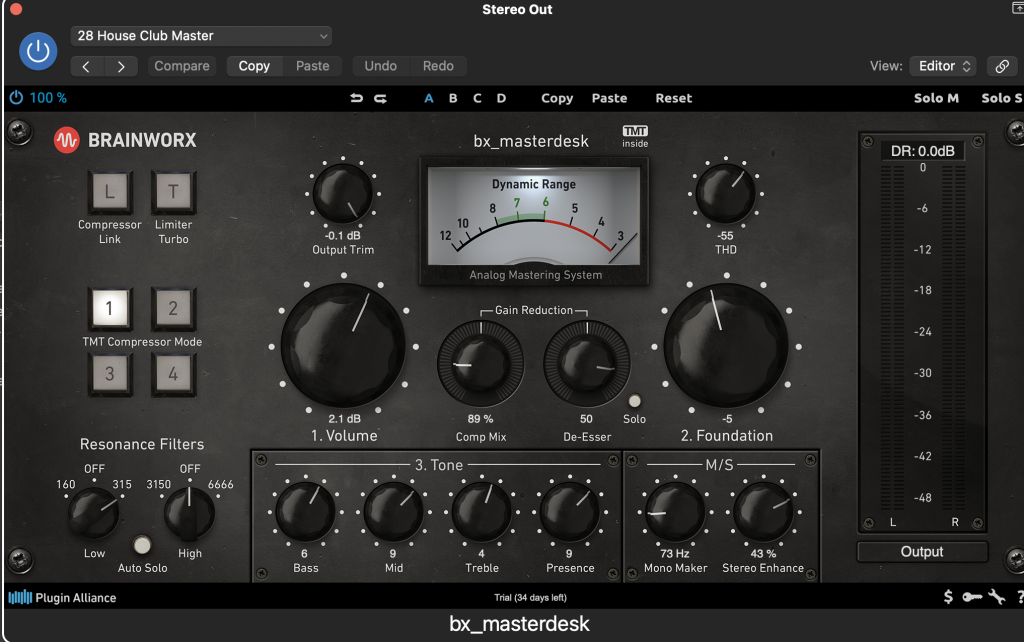Image resolution: width=1024 pixels, height=642 pixels.
Task: Click the top toolbar Copy button
Action: pyautogui.click(x=254, y=66)
